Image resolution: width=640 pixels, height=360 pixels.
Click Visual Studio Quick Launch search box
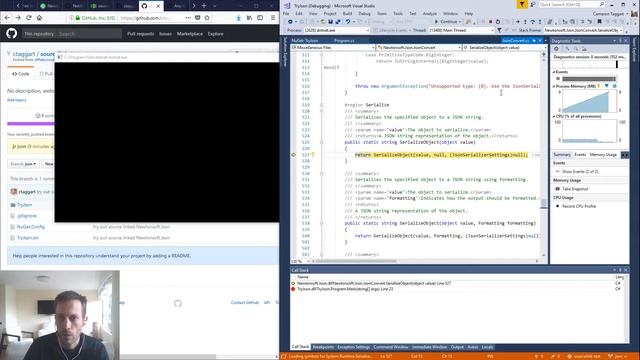(x=571, y=4)
